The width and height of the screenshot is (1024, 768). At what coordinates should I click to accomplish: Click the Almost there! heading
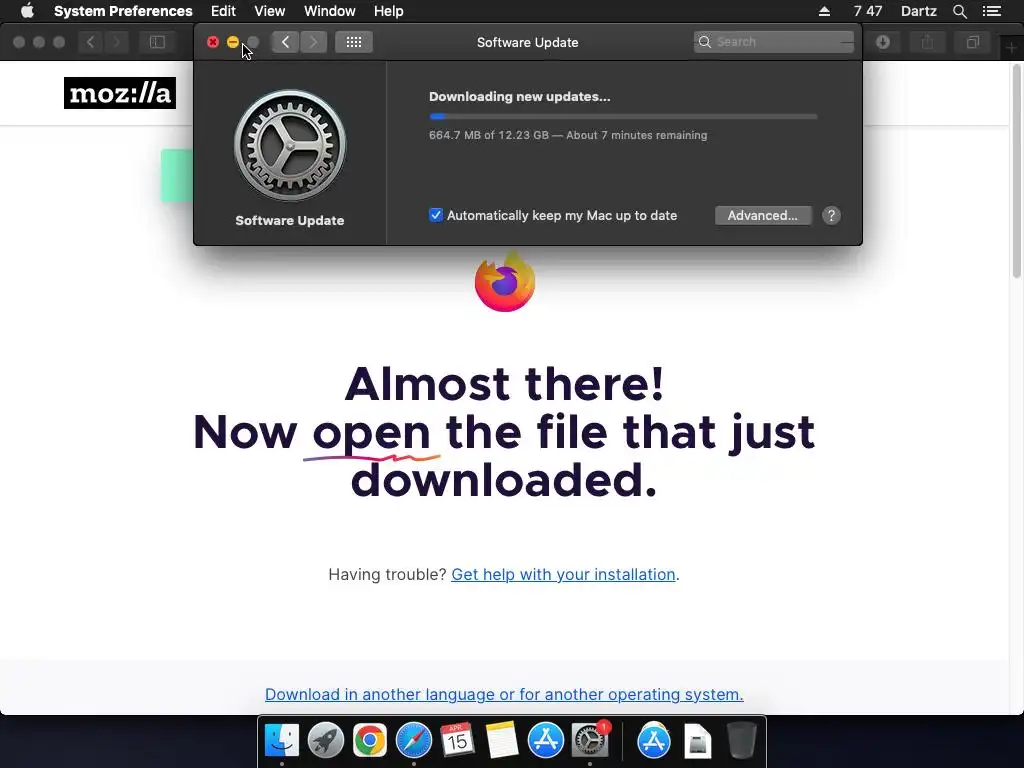tap(505, 383)
